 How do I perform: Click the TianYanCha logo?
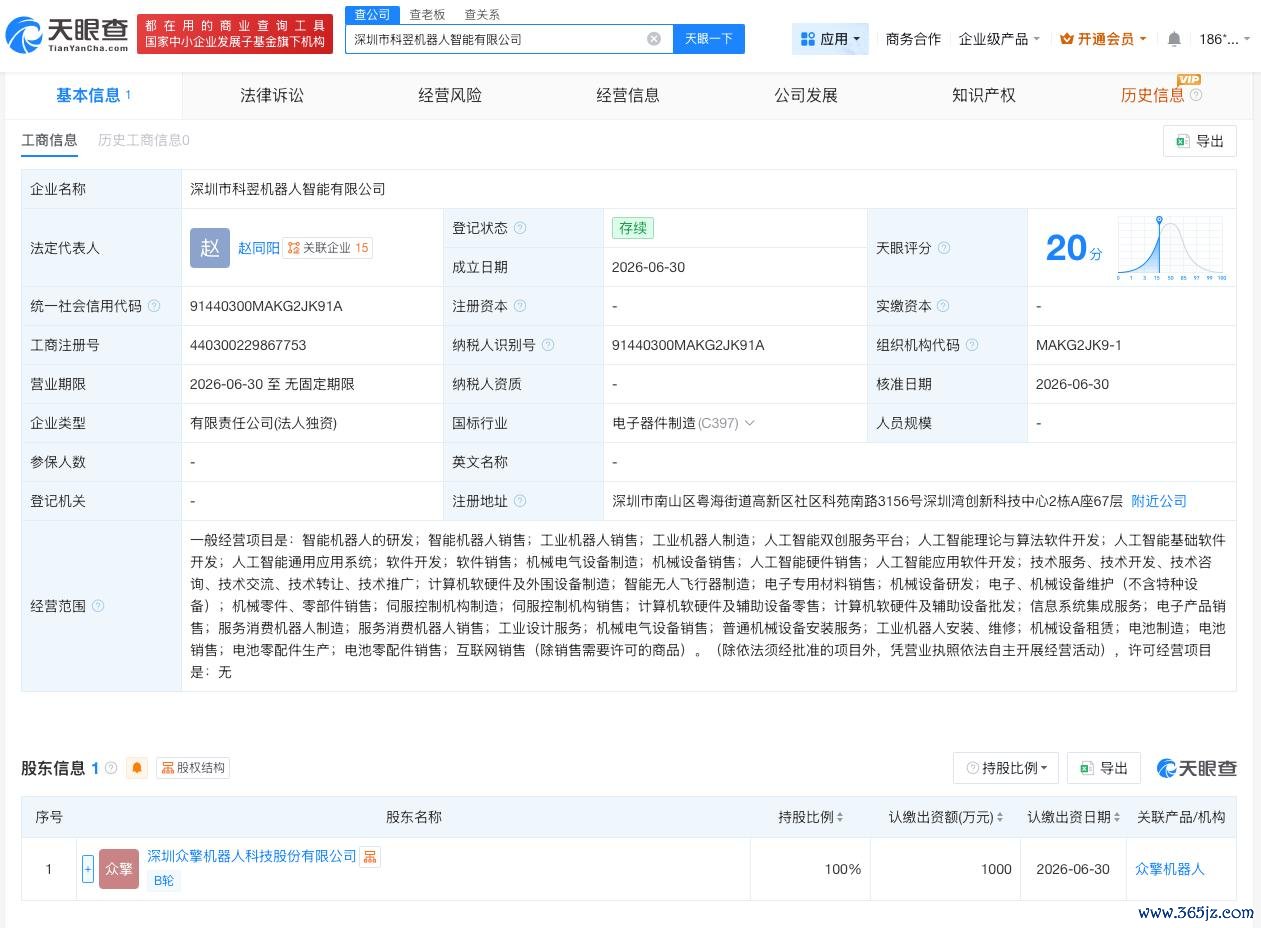[67, 35]
